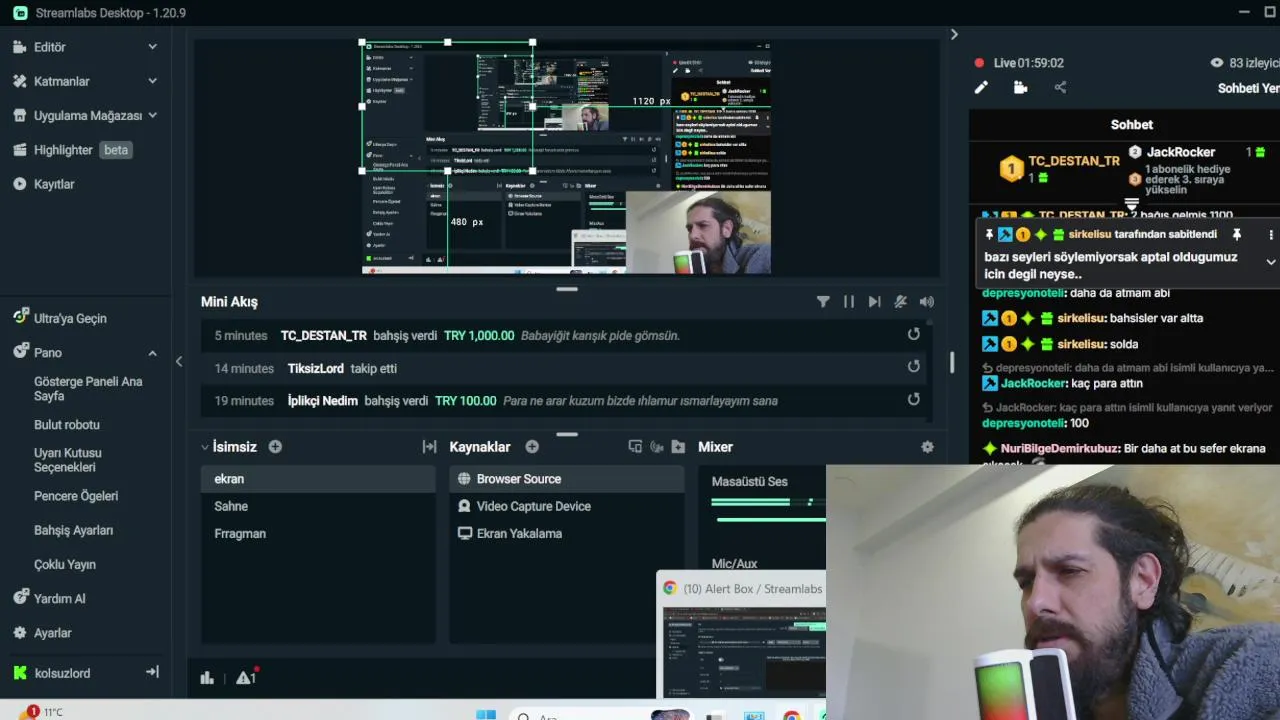Open the camera clip icon
The width and height of the screenshot is (1280, 720).
click(1020, 88)
